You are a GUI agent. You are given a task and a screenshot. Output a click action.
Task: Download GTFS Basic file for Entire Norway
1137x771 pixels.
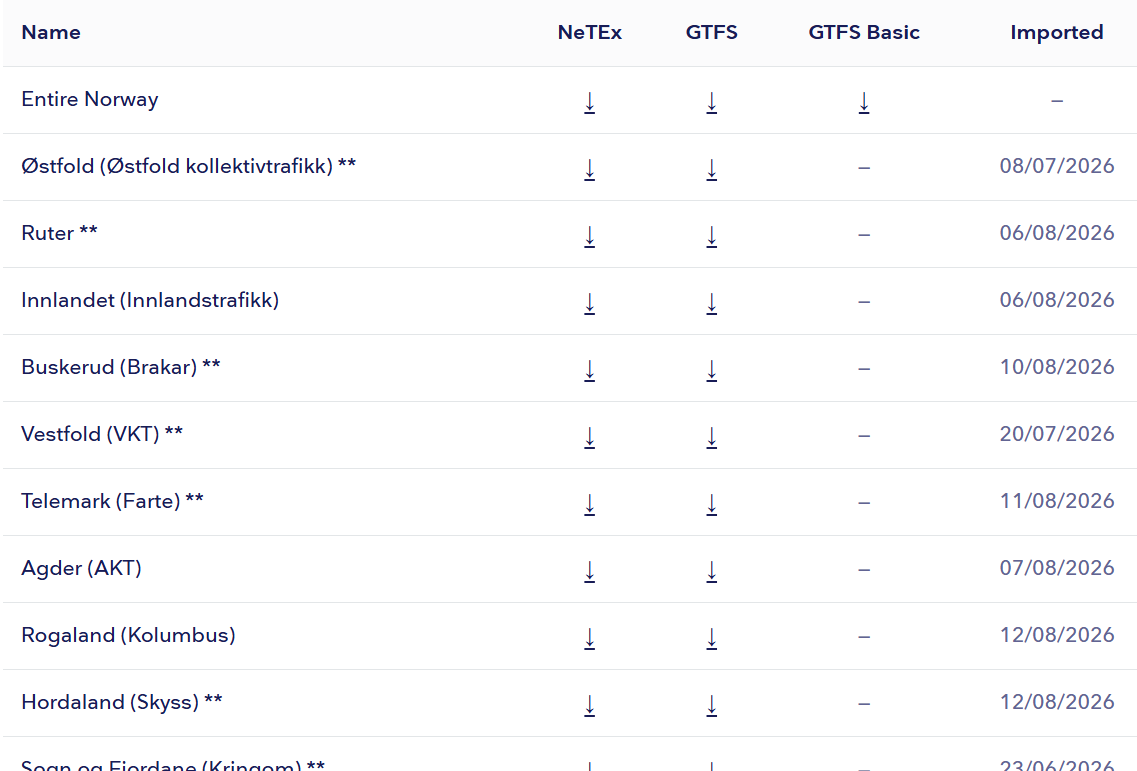tap(864, 103)
